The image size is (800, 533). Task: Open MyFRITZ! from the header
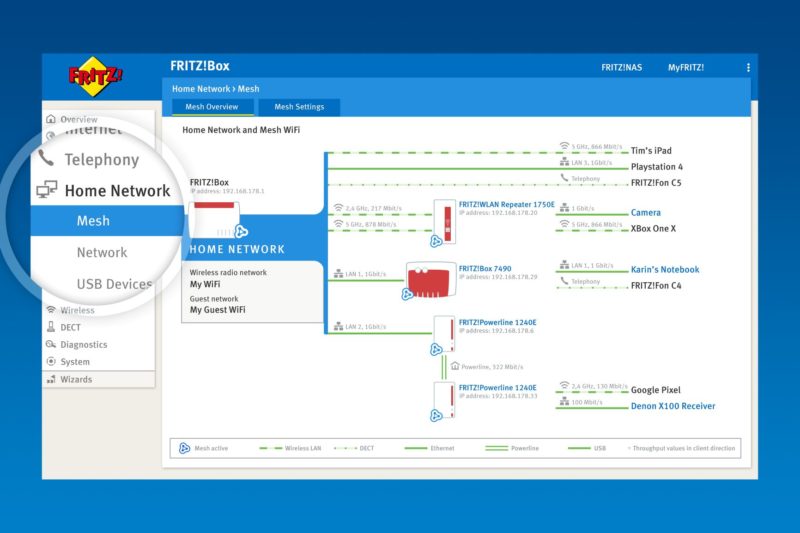pos(686,68)
